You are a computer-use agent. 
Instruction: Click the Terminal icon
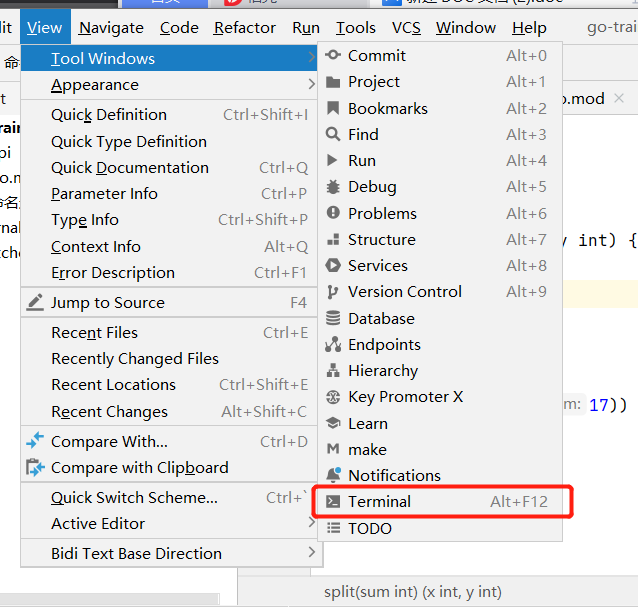pos(333,502)
